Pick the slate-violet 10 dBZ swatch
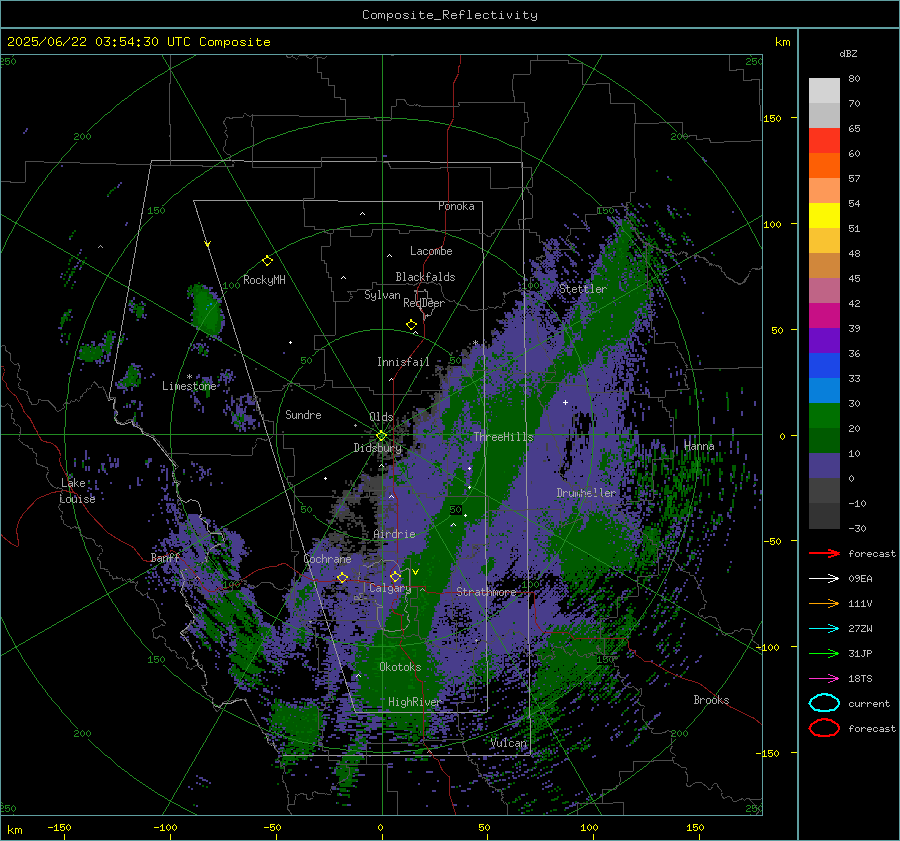This screenshot has height=841, width=900. [x=824, y=465]
